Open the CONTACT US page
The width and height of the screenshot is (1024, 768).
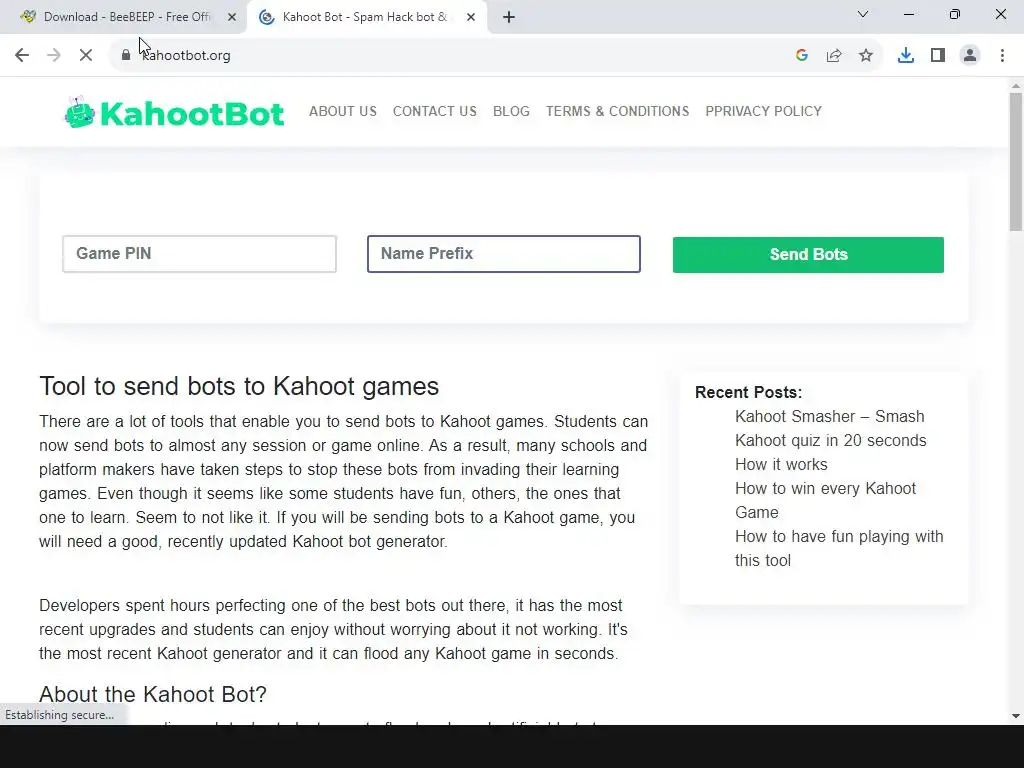(435, 111)
